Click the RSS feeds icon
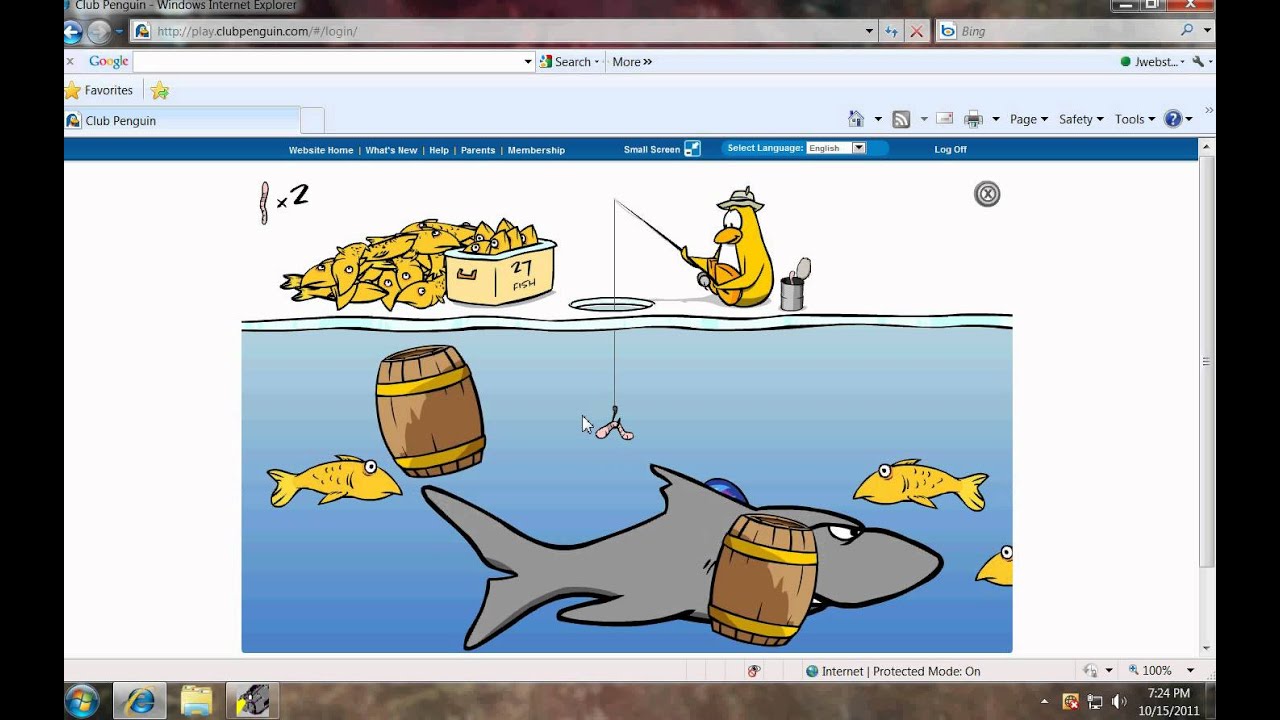The width and height of the screenshot is (1280, 720). (901, 119)
